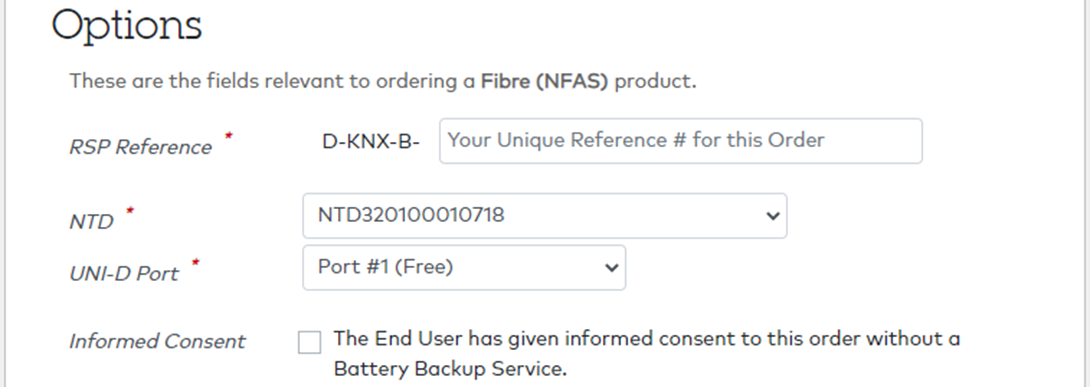Click the NTD field label

click(x=91, y=222)
